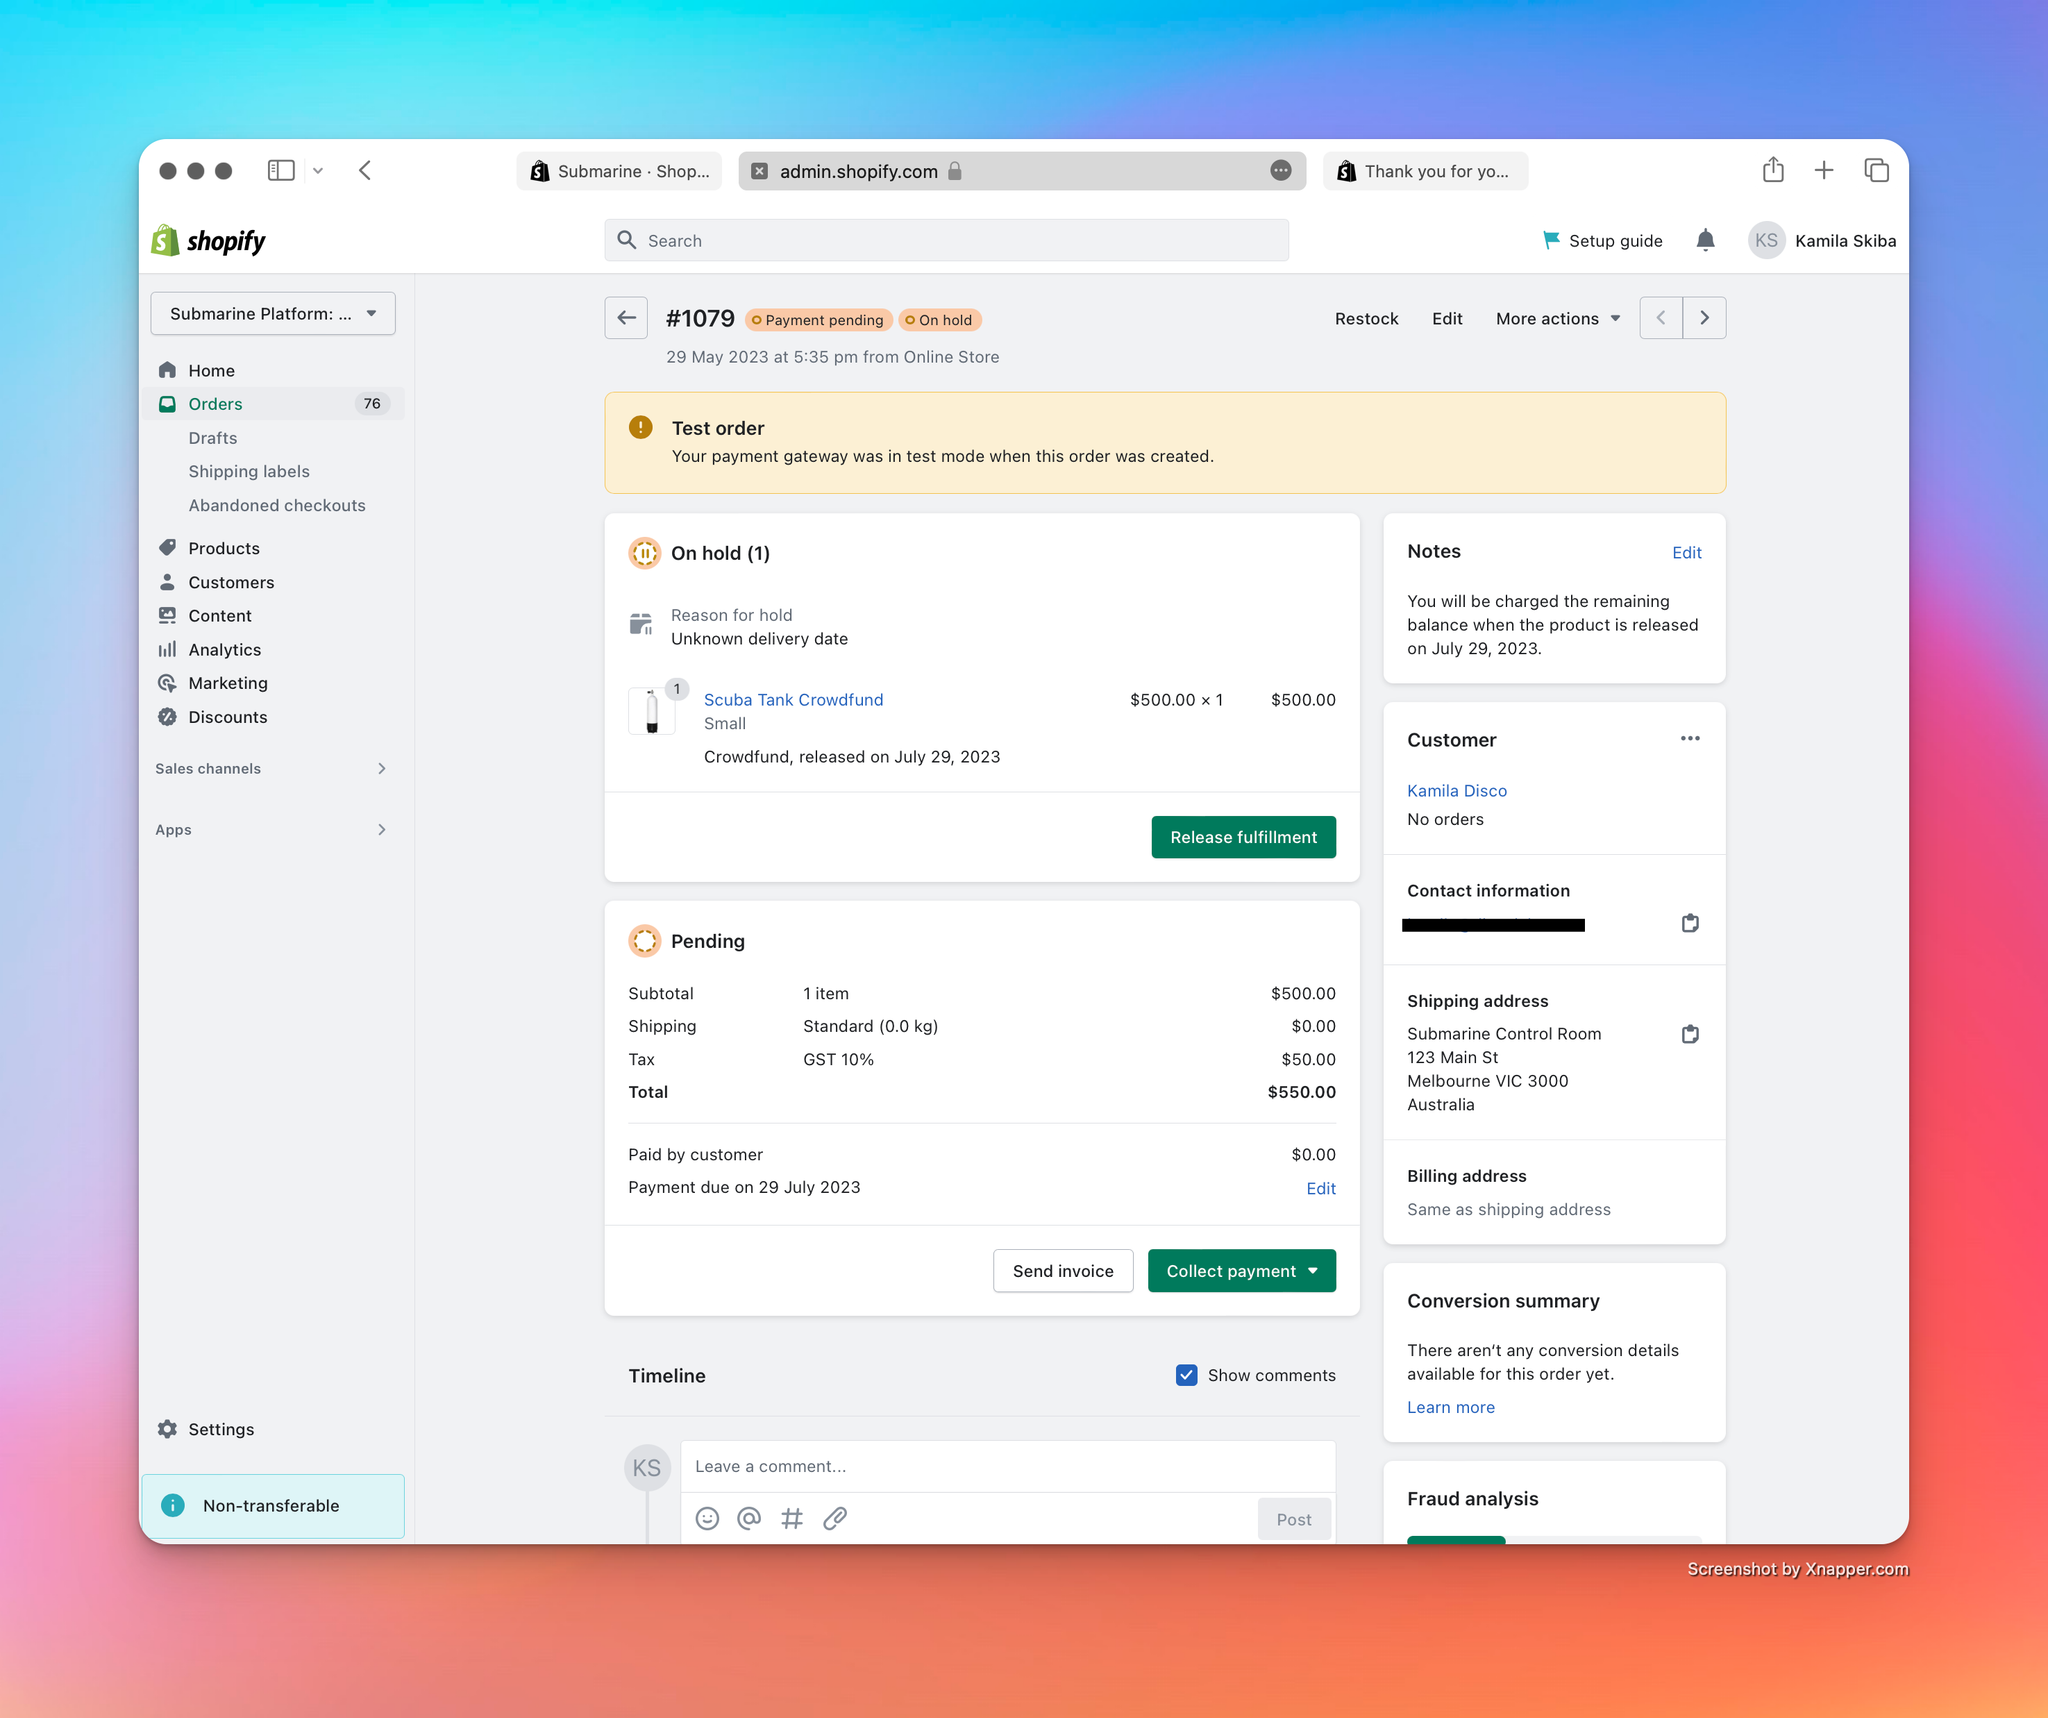Viewport: 2048px width, 1718px height.
Task: Open the notifications bell
Action: point(1705,240)
